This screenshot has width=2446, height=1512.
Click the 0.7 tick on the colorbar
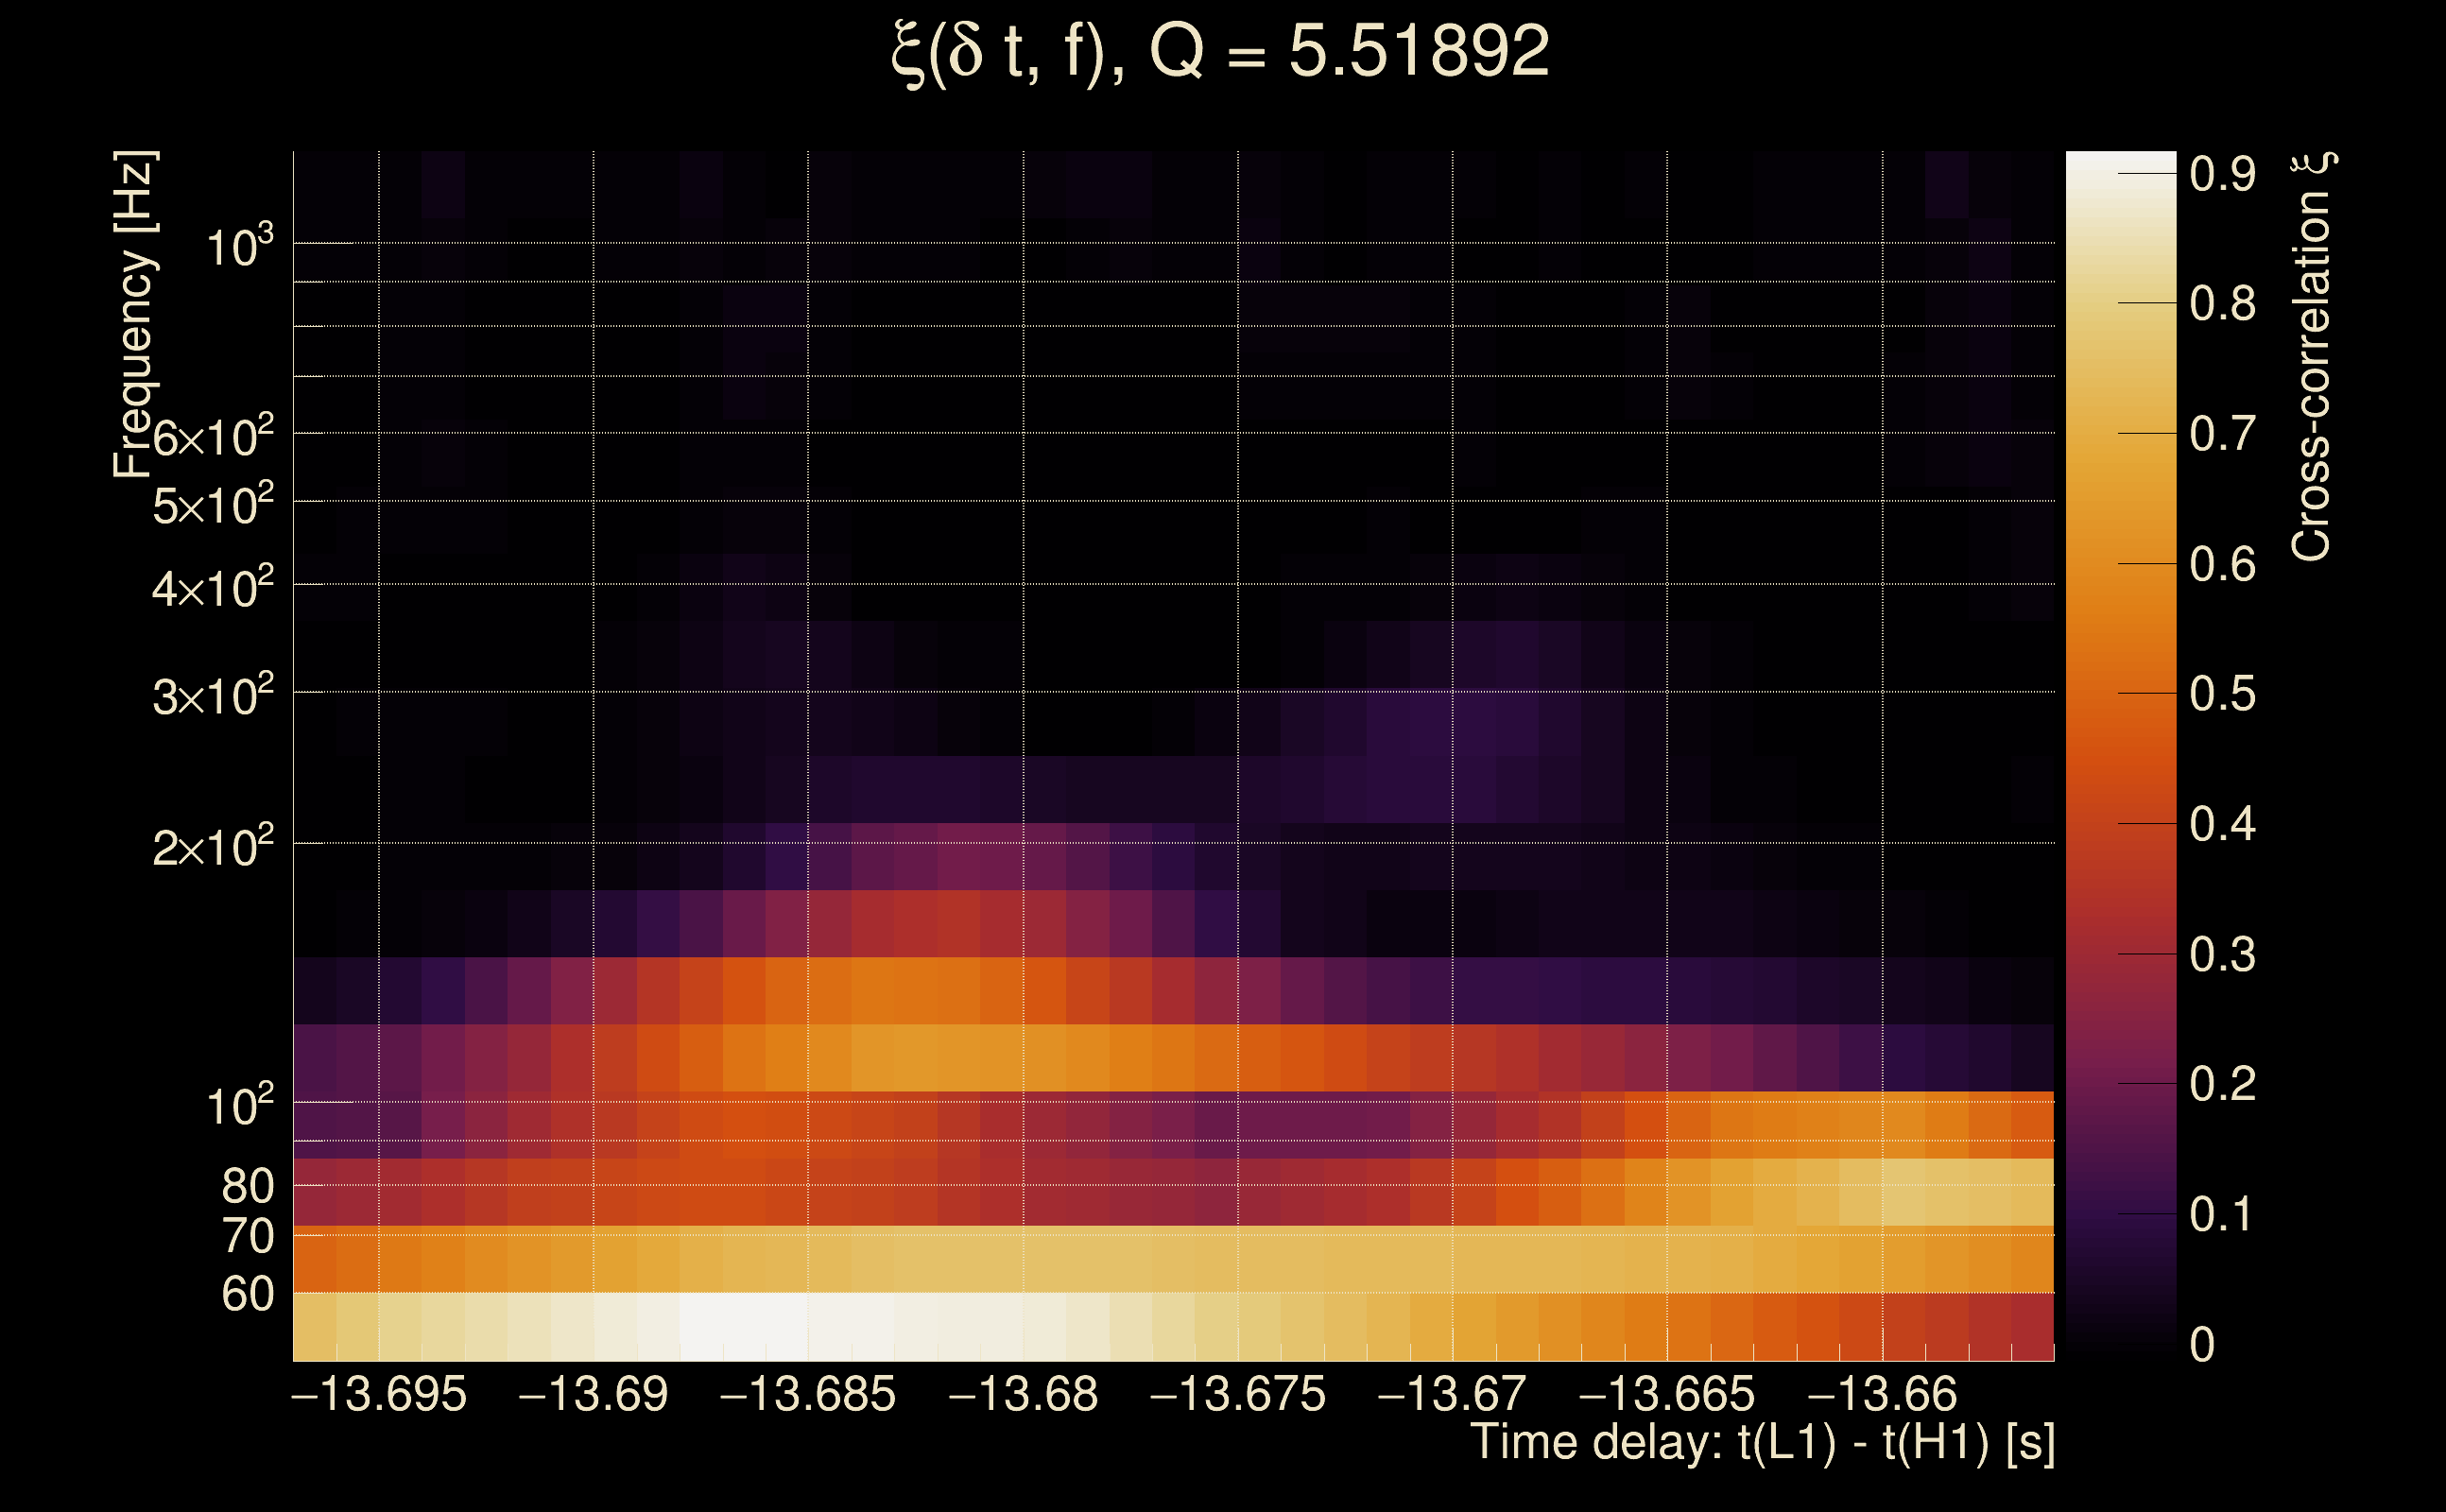click(x=2222, y=434)
